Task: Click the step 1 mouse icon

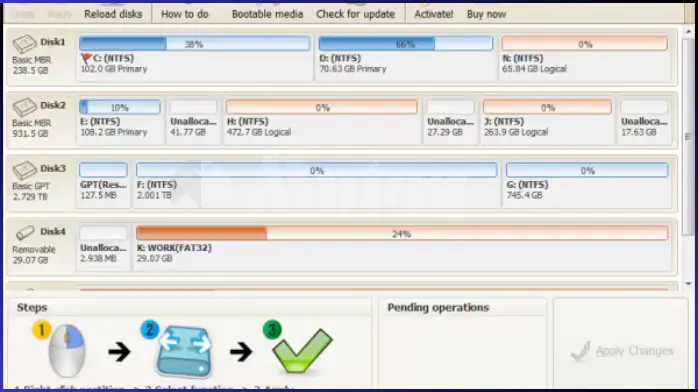Action: (x=66, y=351)
